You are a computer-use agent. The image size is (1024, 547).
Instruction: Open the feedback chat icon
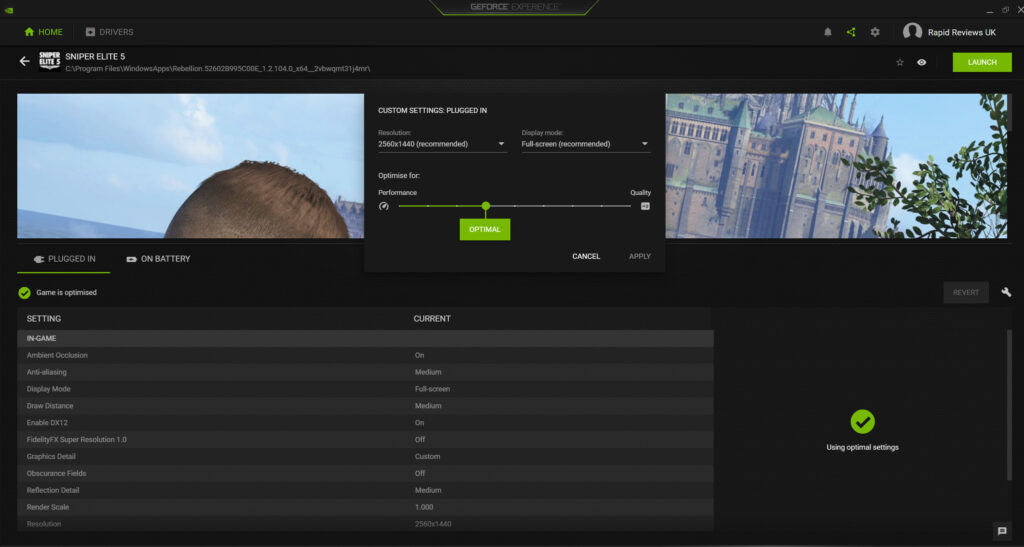[1002, 531]
